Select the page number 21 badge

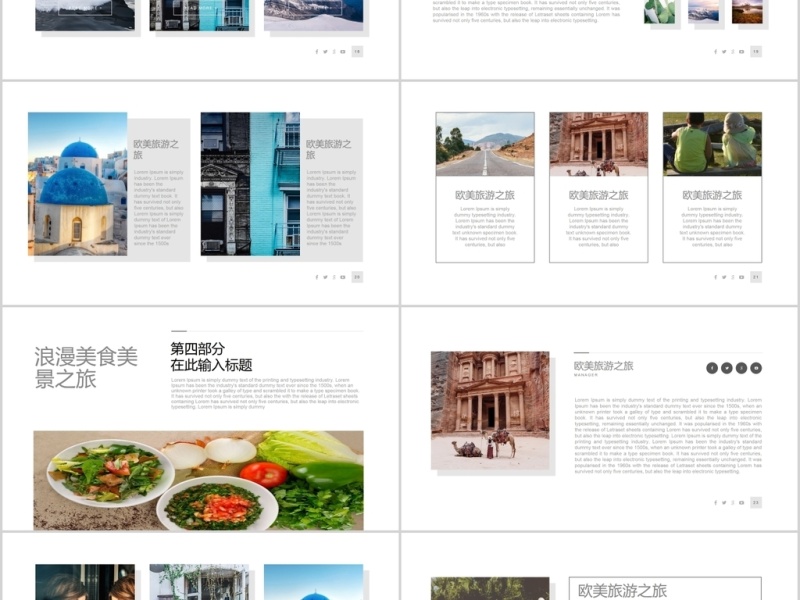[x=756, y=277]
